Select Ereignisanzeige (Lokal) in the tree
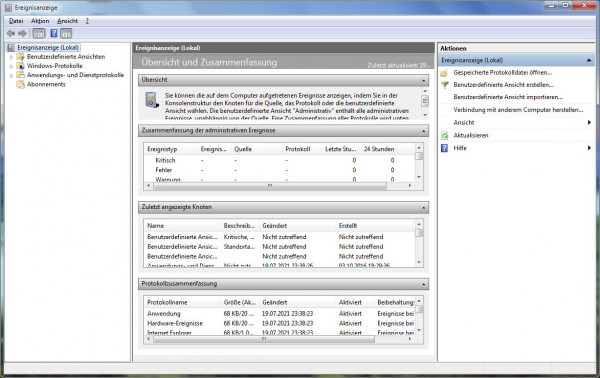This screenshot has width=600, height=378. pyautogui.click(x=48, y=47)
